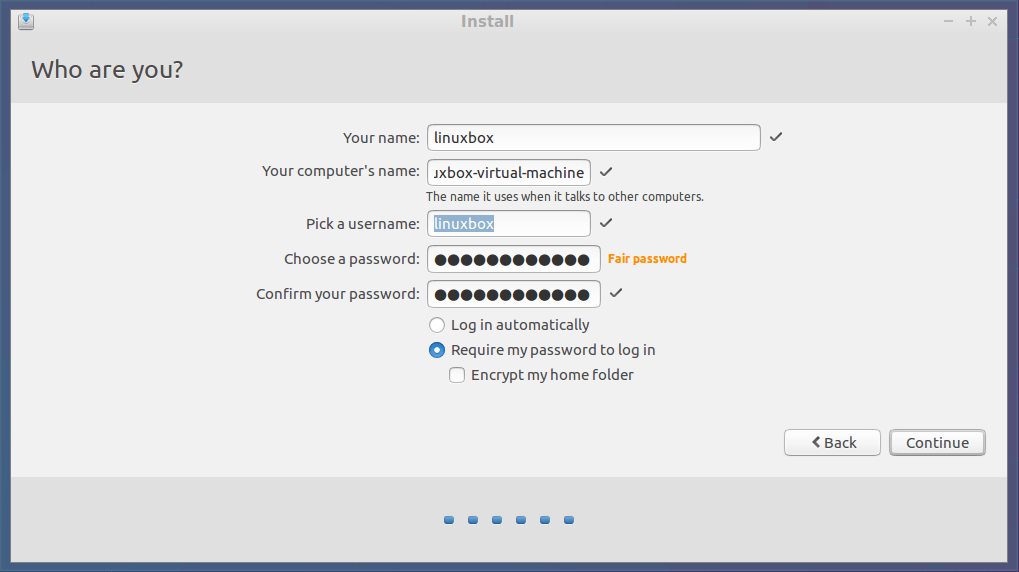Click the Fair password strength label

point(647,259)
